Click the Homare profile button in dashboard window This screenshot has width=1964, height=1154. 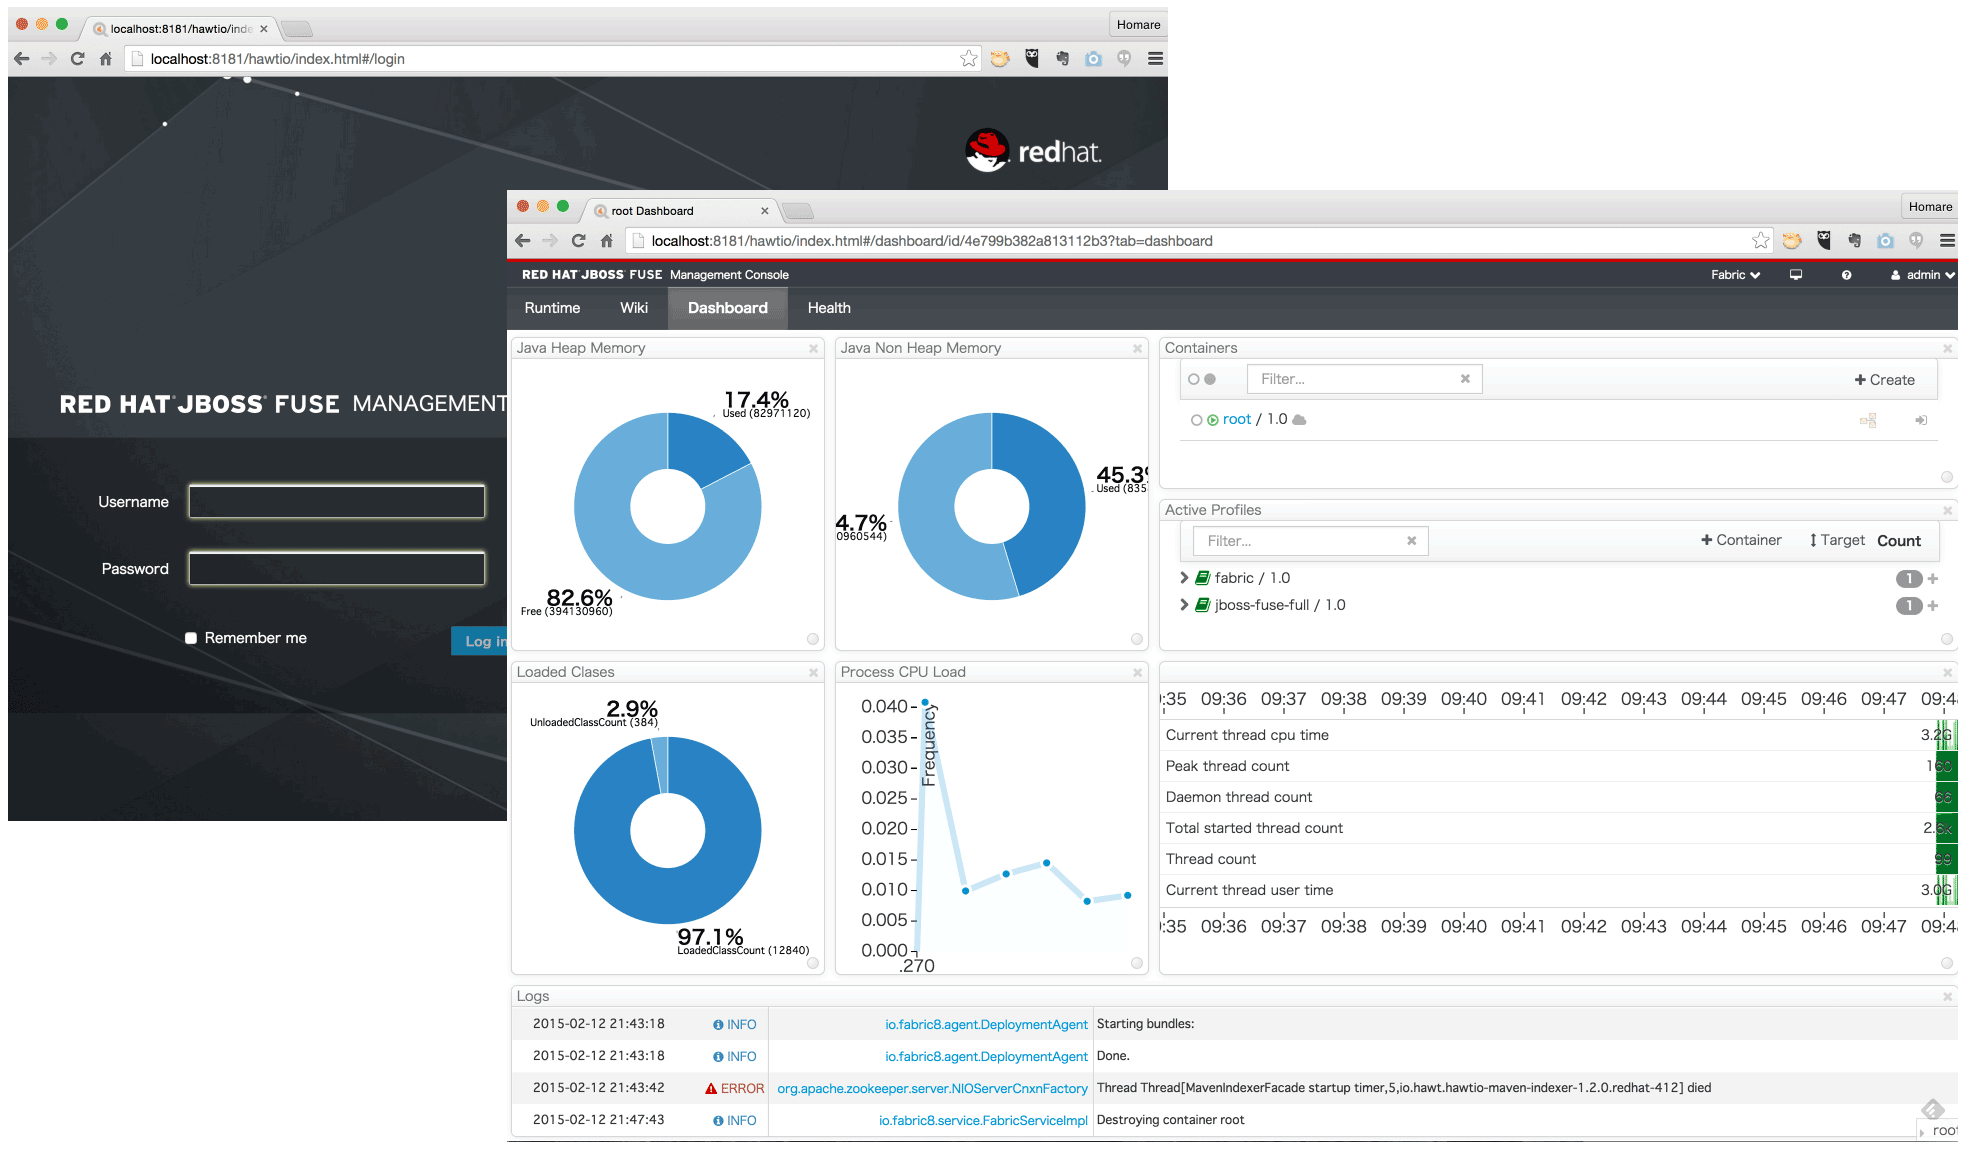point(1930,207)
